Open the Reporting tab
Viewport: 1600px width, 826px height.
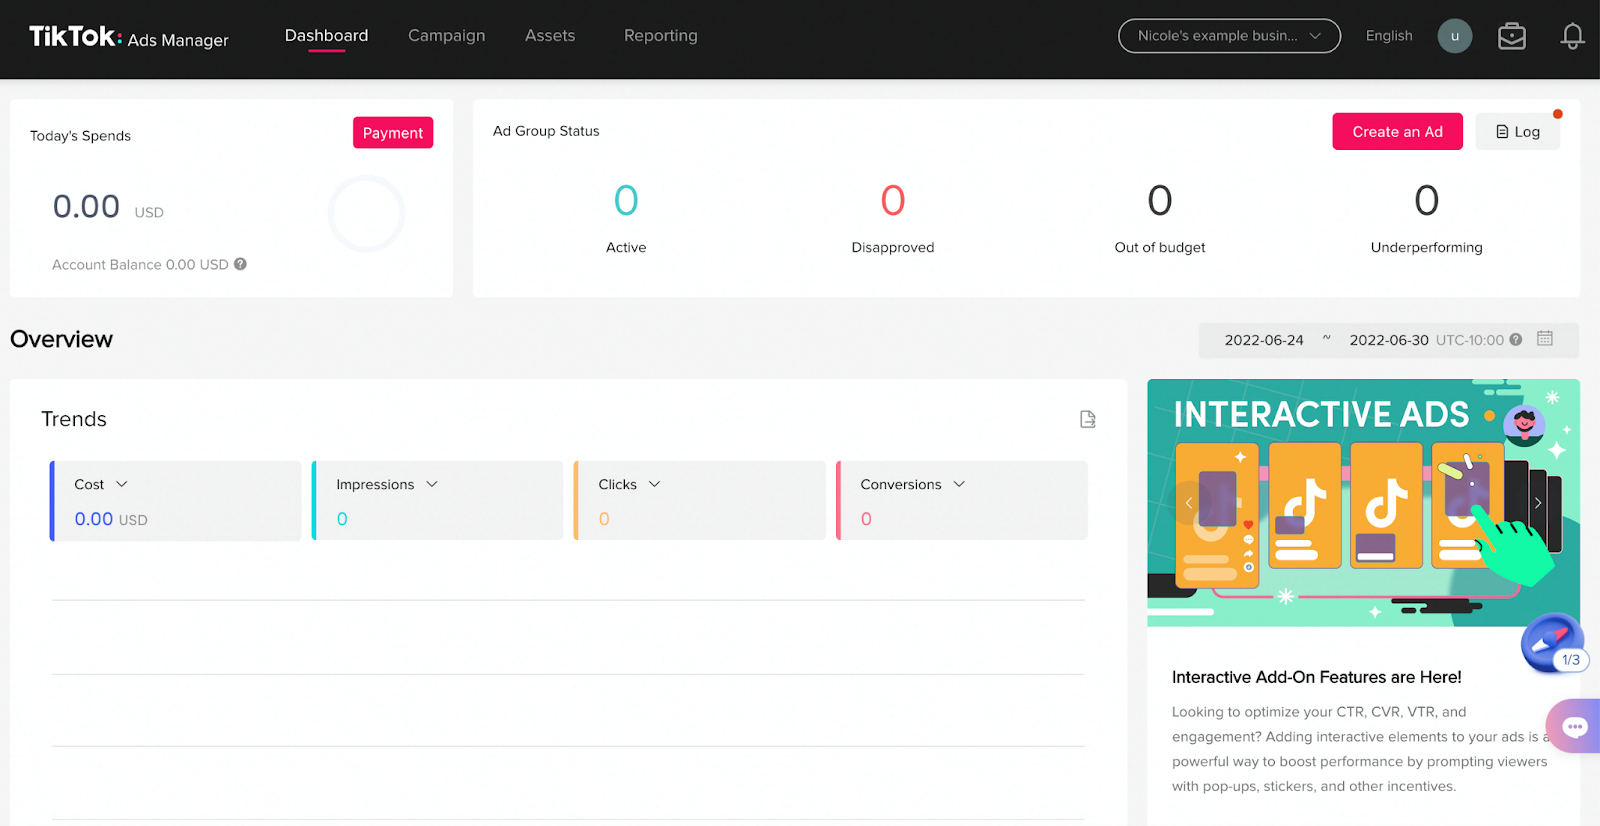tap(660, 36)
